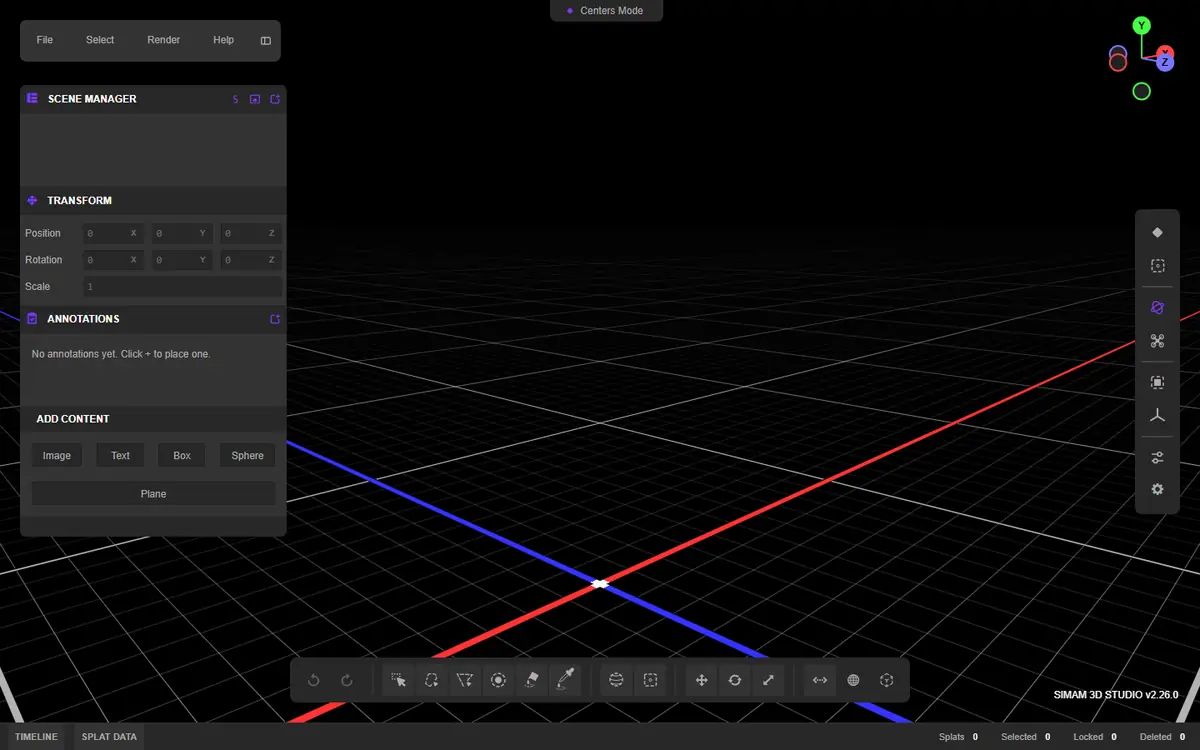Click the Scene Manager export icon
1200x750 pixels.
pyautogui.click(x=275, y=99)
